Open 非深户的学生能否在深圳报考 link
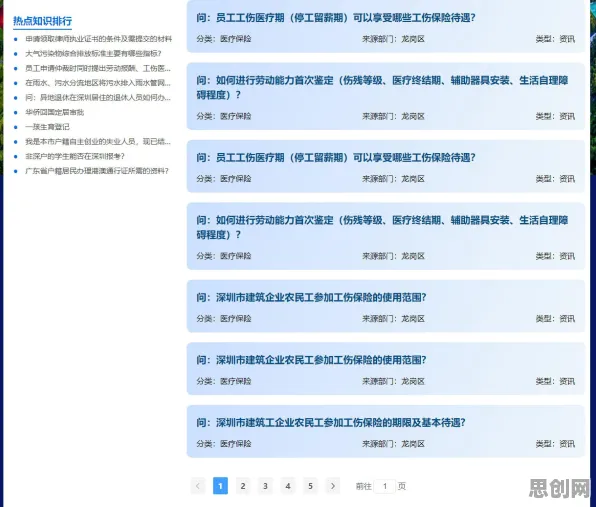This screenshot has height=507, width=596. coord(75,156)
